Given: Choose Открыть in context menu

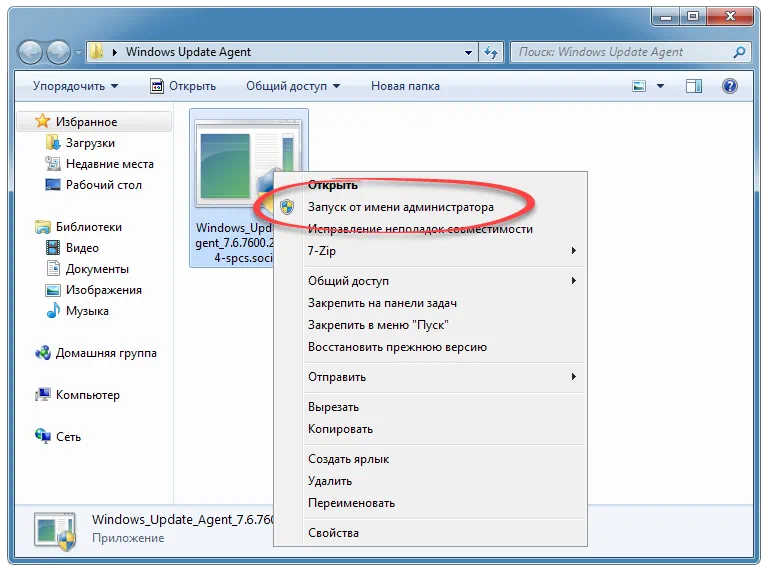Looking at the screenshot, I should pyautogui.click(x=431, y=185).
